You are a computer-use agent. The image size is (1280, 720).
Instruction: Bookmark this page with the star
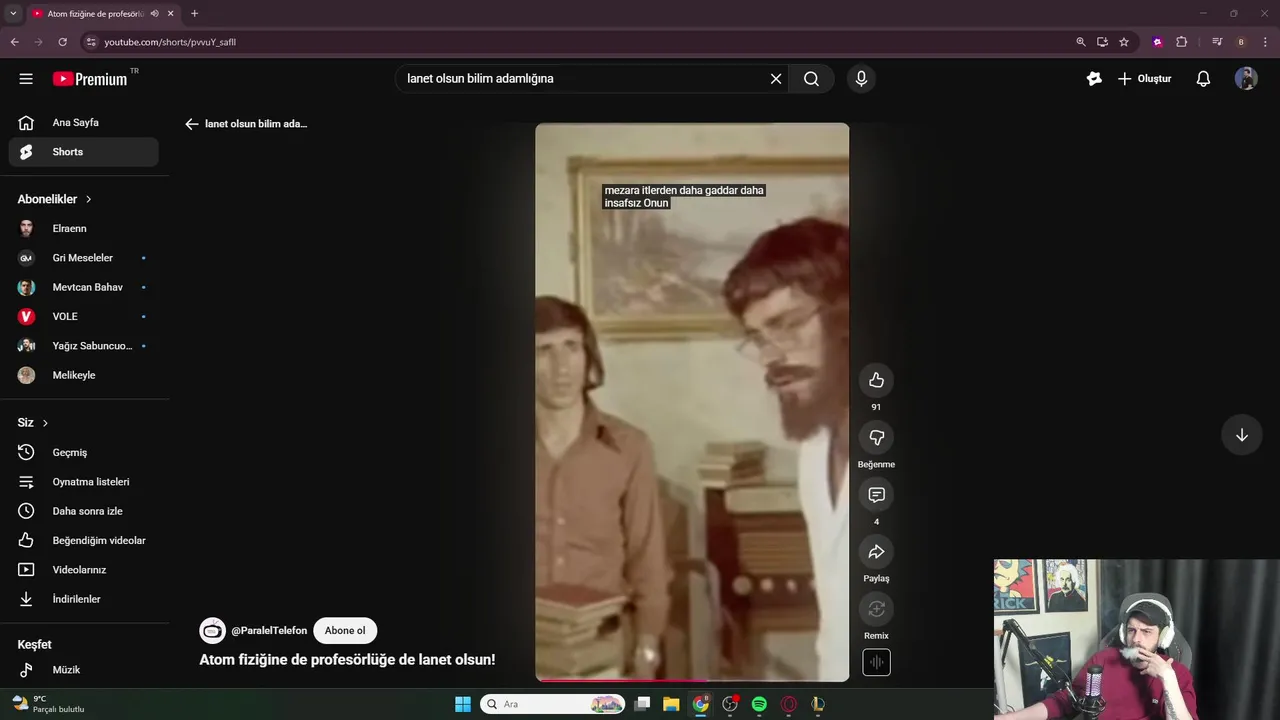(1124, 42)
